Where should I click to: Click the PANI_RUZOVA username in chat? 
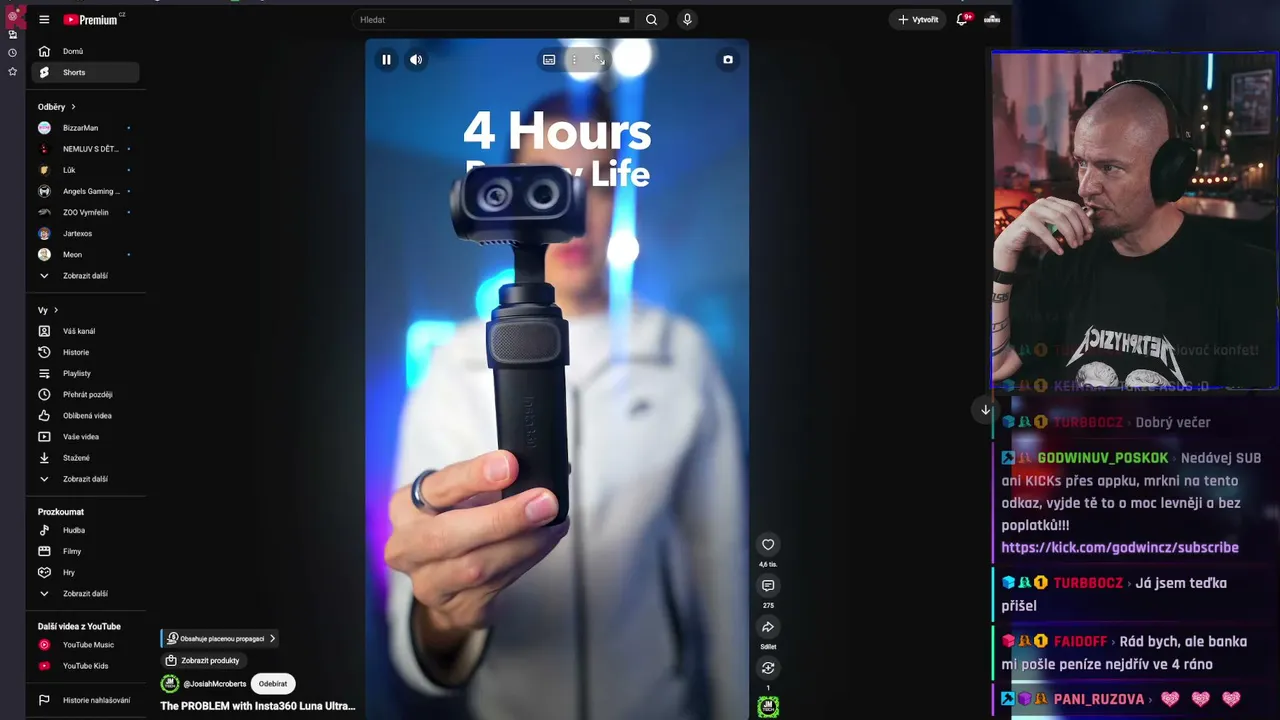(x=1097, y=699)
